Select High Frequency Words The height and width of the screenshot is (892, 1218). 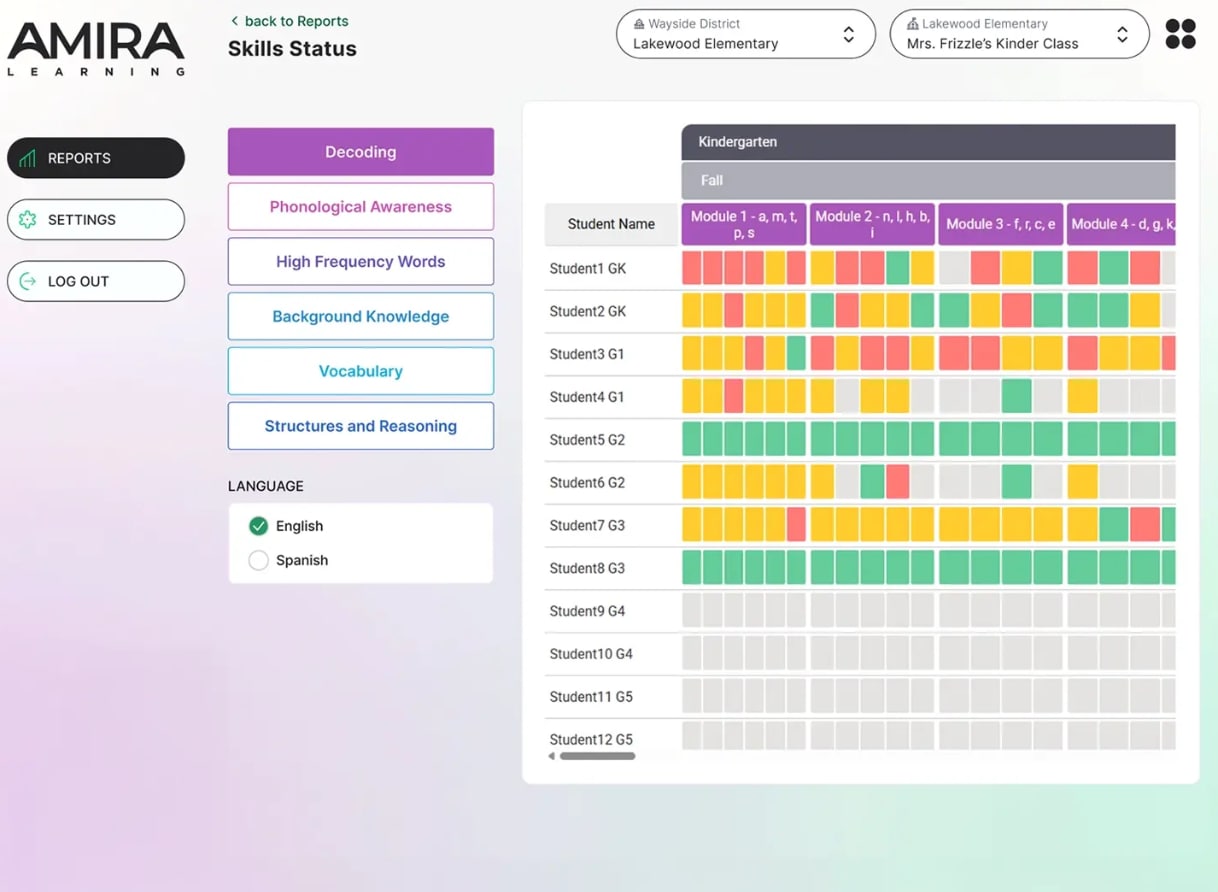coord(360,261)
